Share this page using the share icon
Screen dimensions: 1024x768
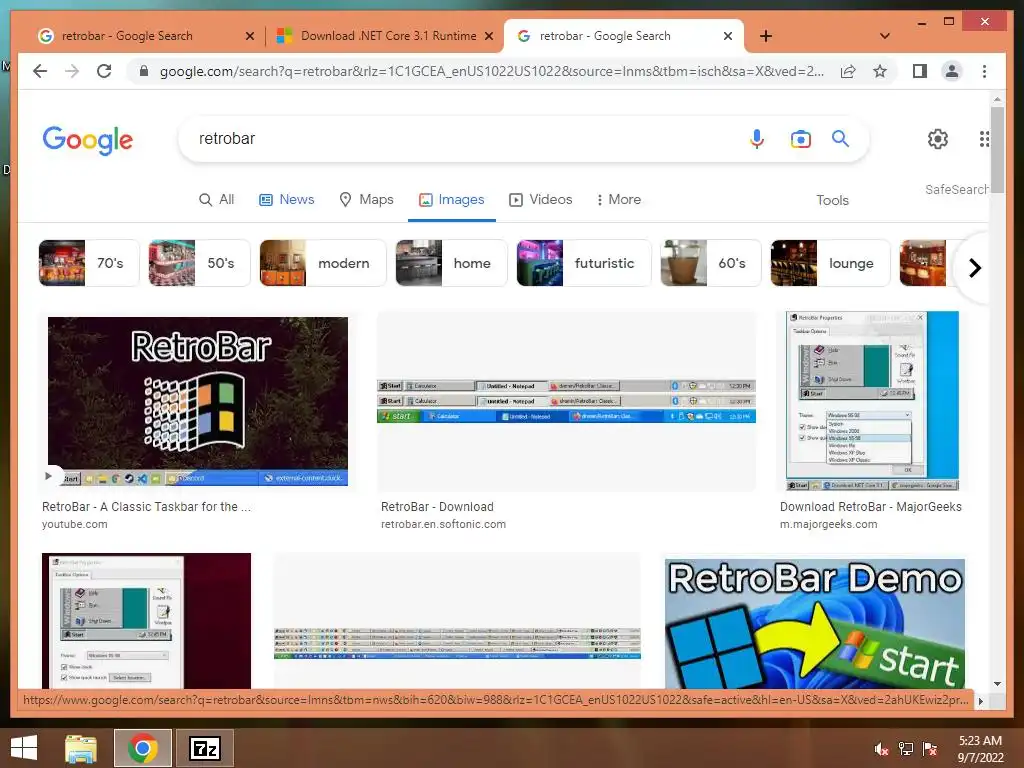pos(848,71)
